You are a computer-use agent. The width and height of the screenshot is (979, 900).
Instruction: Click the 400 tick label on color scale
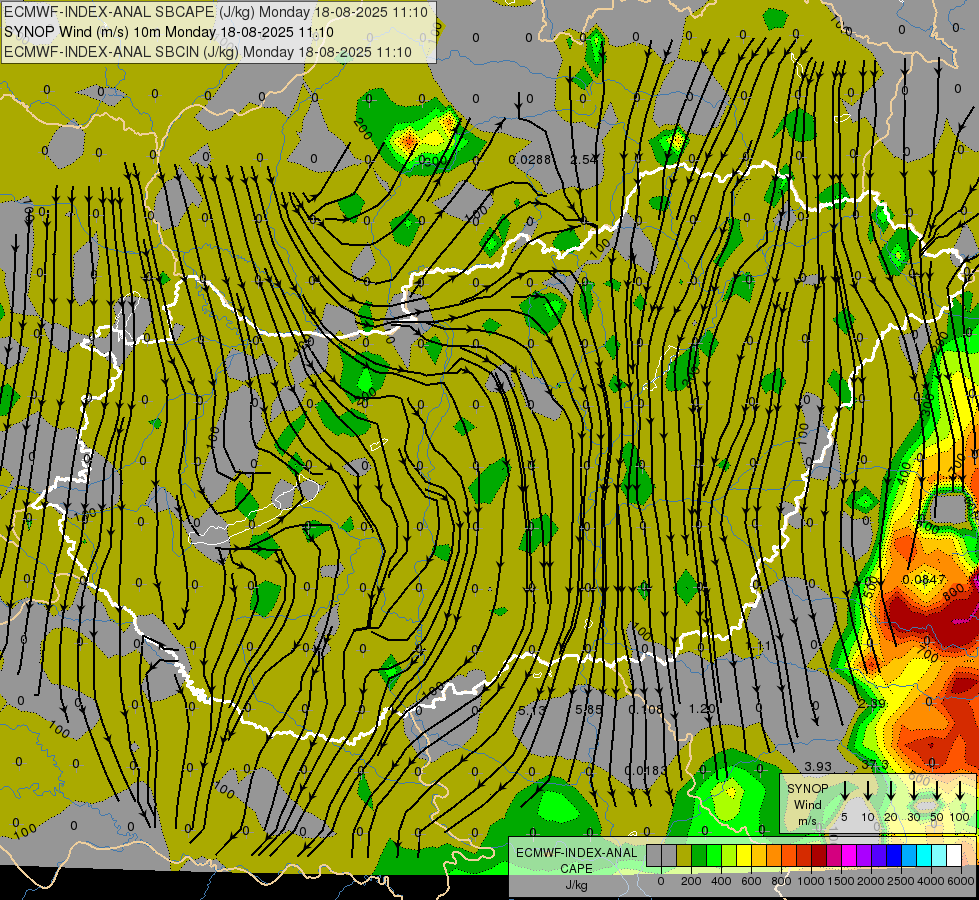[x=721, y=881]
